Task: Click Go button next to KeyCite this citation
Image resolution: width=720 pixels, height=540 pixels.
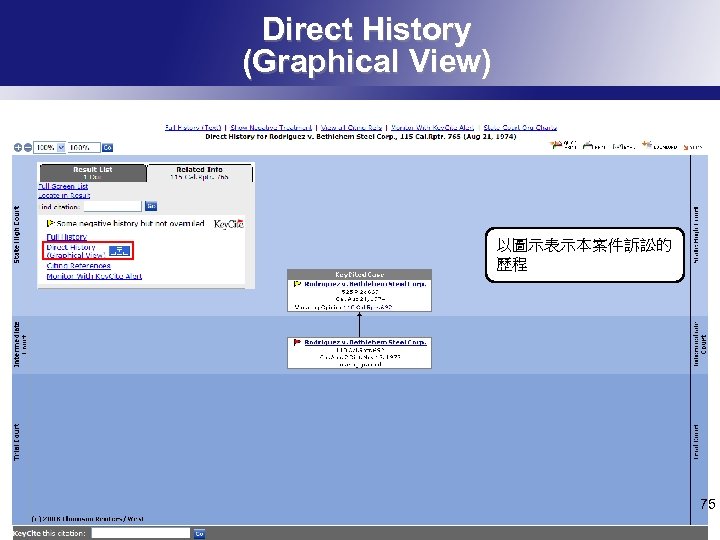Action: tap(199, 534)
